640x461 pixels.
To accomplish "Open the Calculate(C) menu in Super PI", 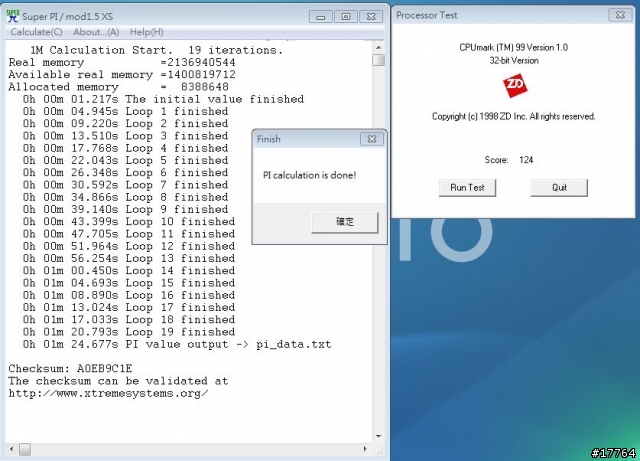I will click(x=36, y=32).
